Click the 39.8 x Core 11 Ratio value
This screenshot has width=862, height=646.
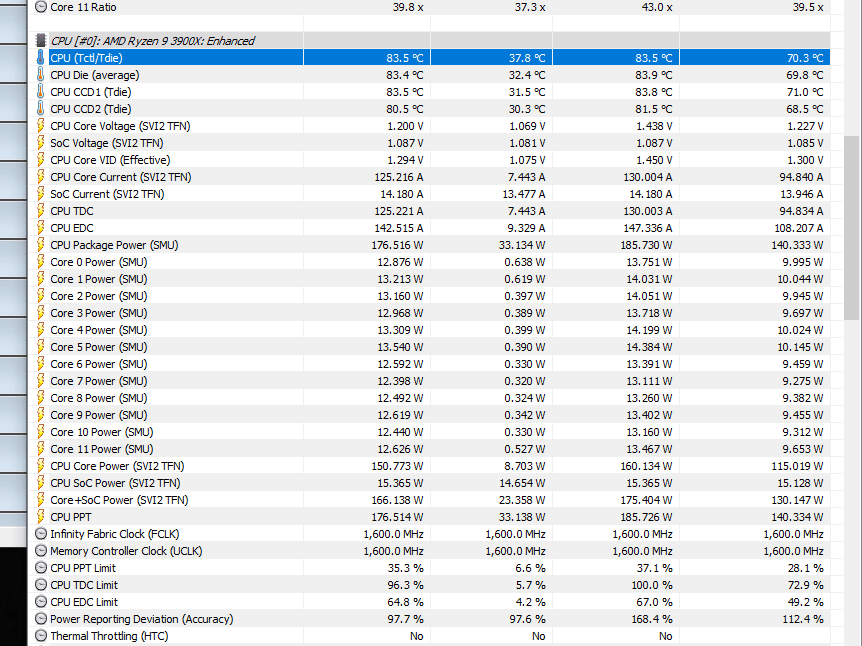(x=408, y=7)
